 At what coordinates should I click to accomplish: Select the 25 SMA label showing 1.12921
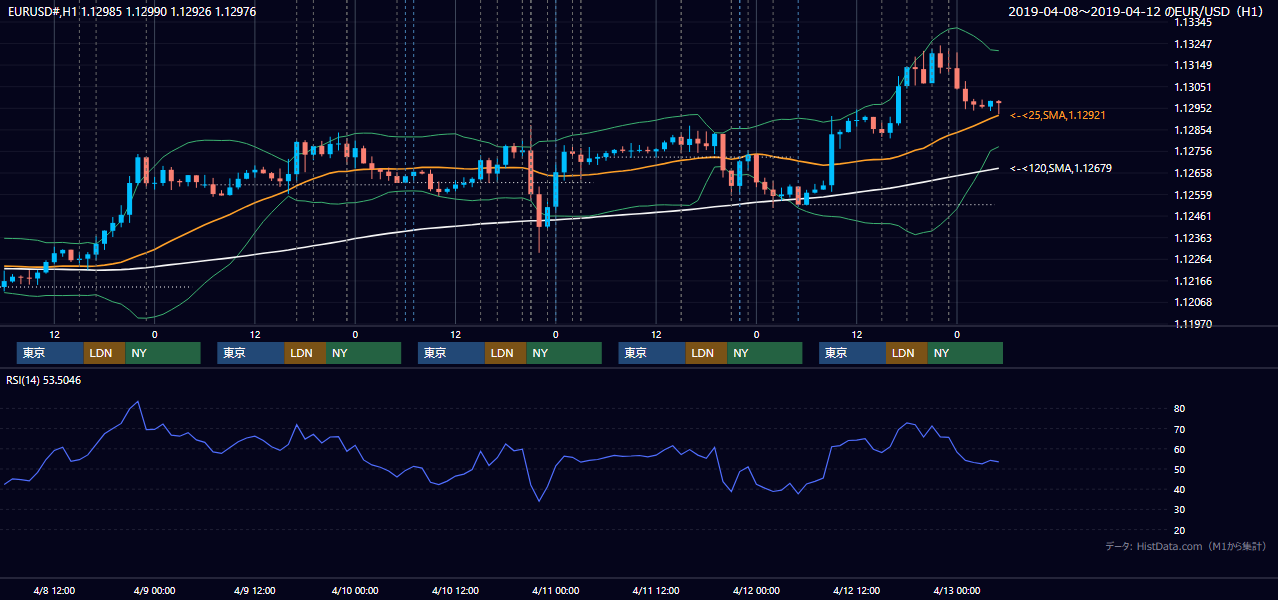(x=1057, y=116)
